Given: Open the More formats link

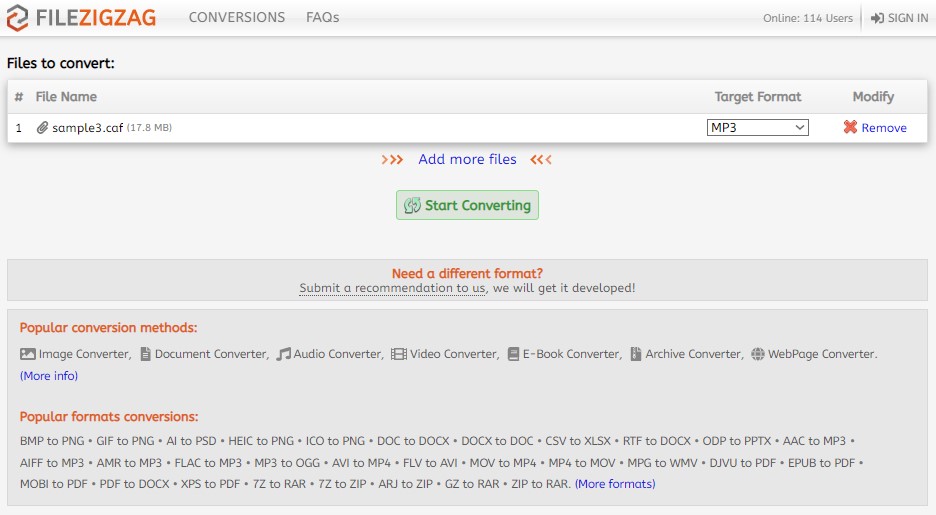Looking at the screenshot, I should (x=615, y=484).
